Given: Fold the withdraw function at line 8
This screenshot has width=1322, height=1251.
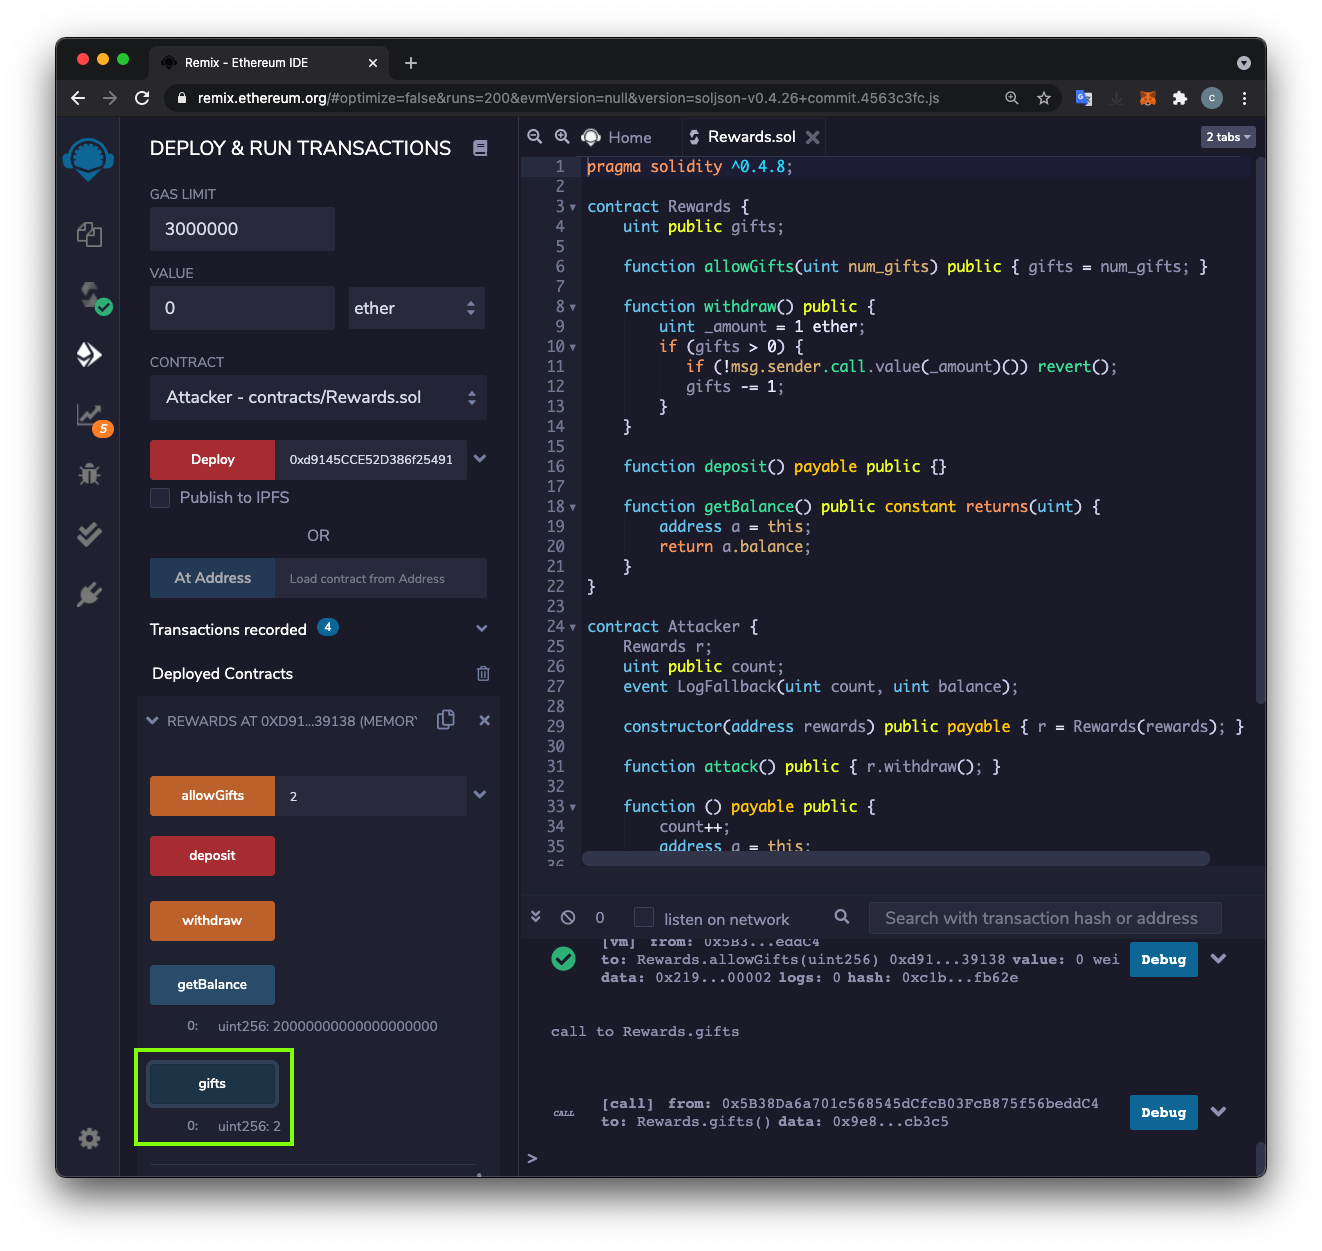Looking at the screenshot, I should [573, 307].
